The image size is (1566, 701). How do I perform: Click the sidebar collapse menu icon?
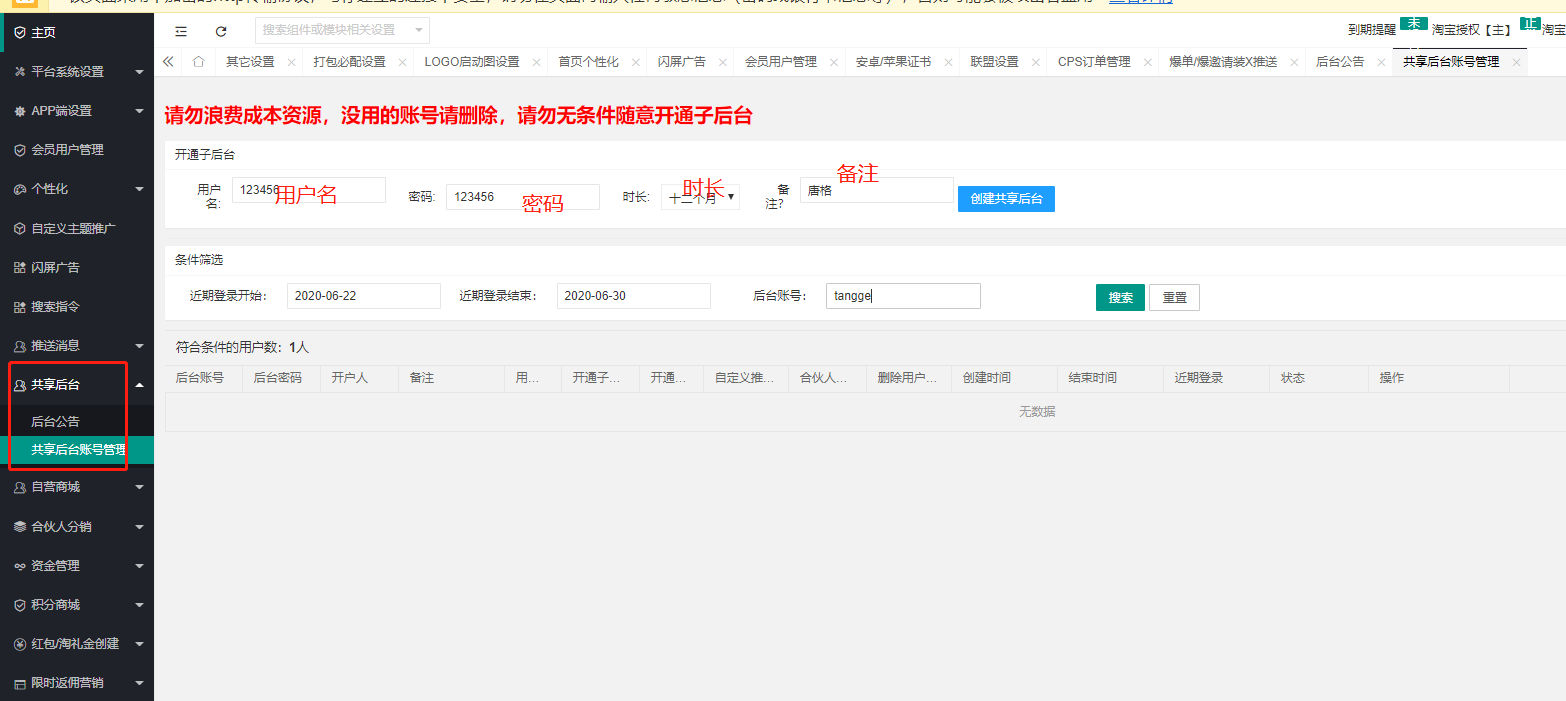click(x=181, y=31)
